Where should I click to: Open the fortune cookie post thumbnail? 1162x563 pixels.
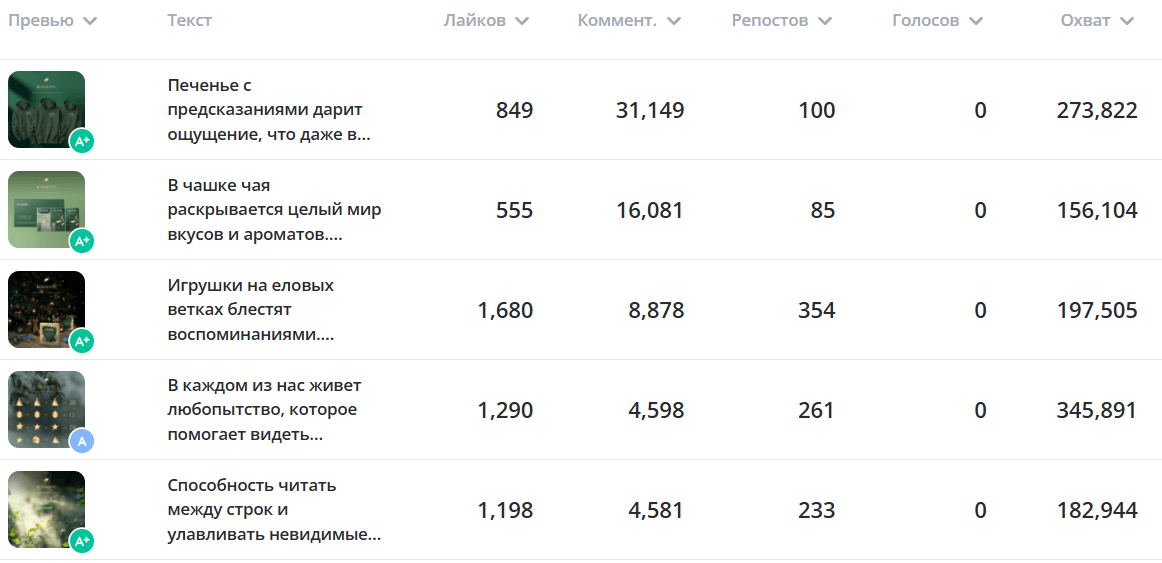pyautogui.click(x=45, y=106)
